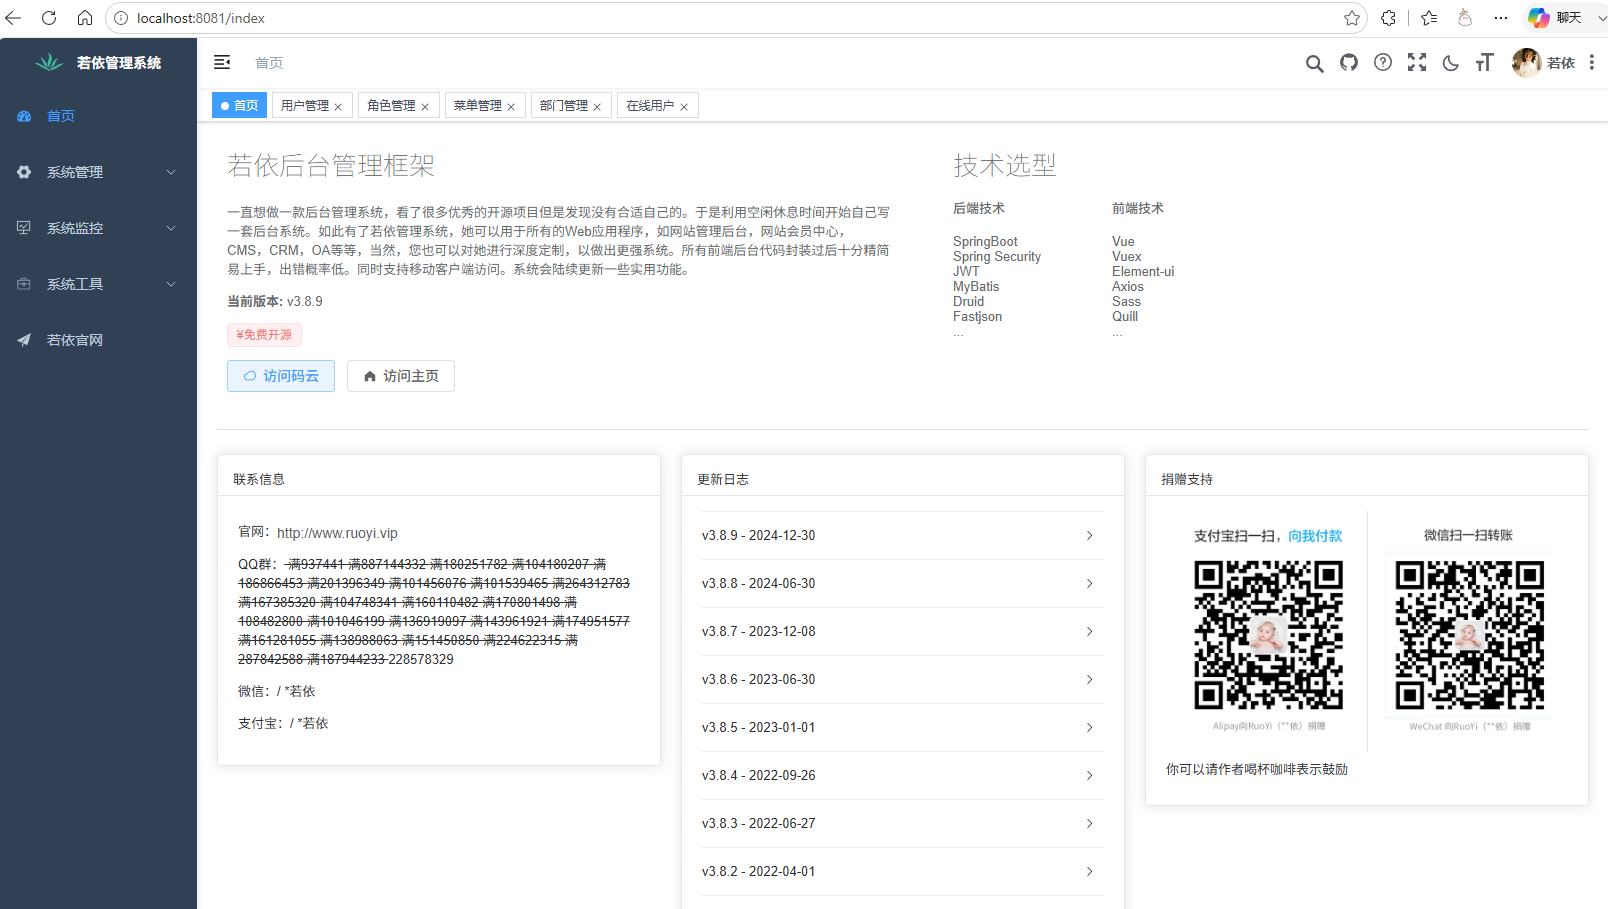Collapse the sidebar with hamburger icon

coord(222,62)
